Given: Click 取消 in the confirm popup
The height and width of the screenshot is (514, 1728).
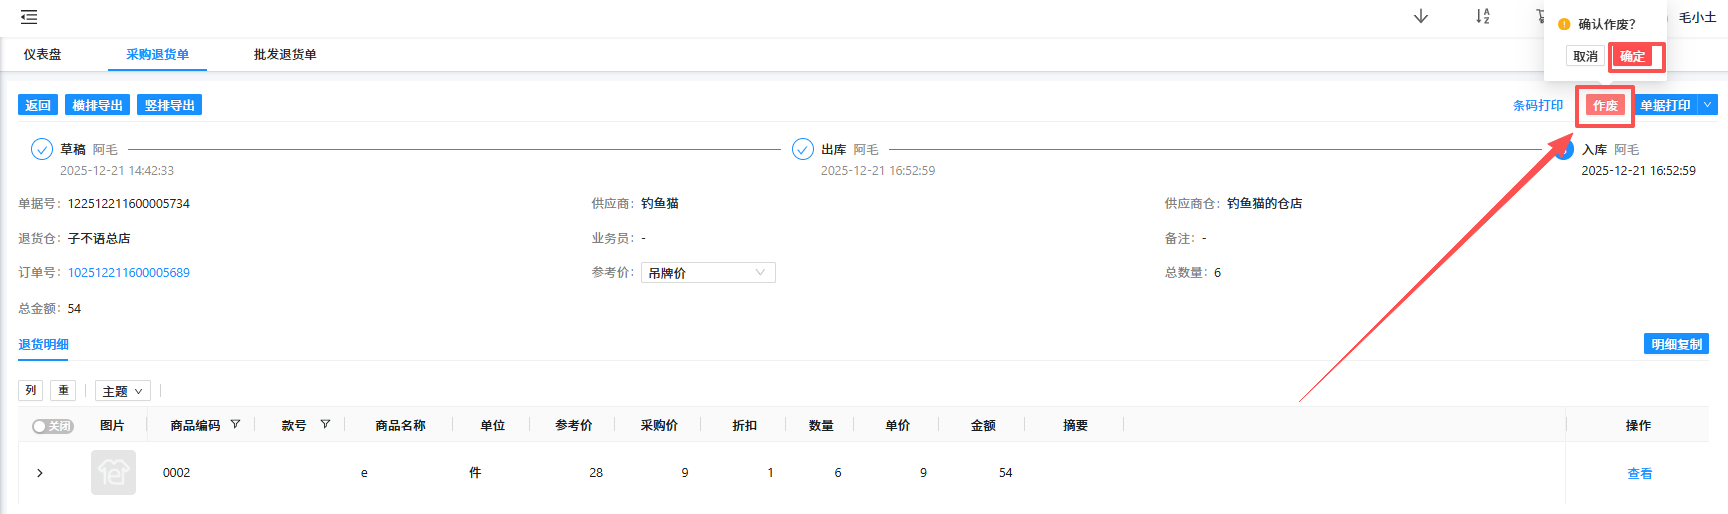Looking at the screenshot, I should (x=1585, y=57).
